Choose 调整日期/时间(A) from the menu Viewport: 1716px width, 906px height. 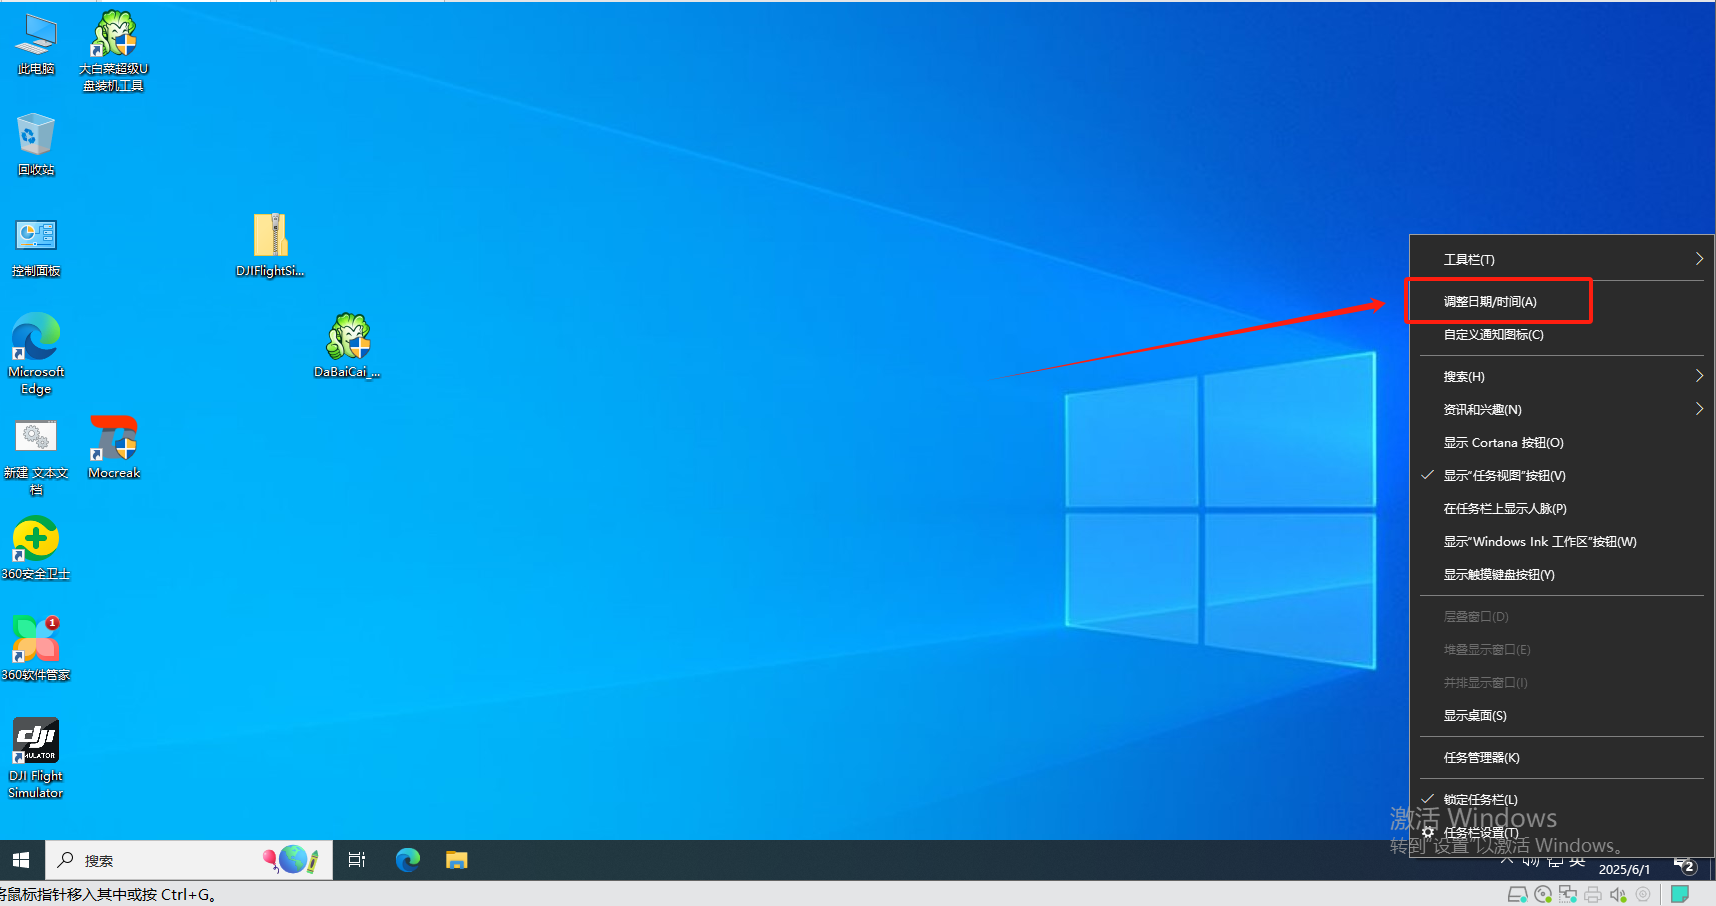click(x=1561, y=301)
